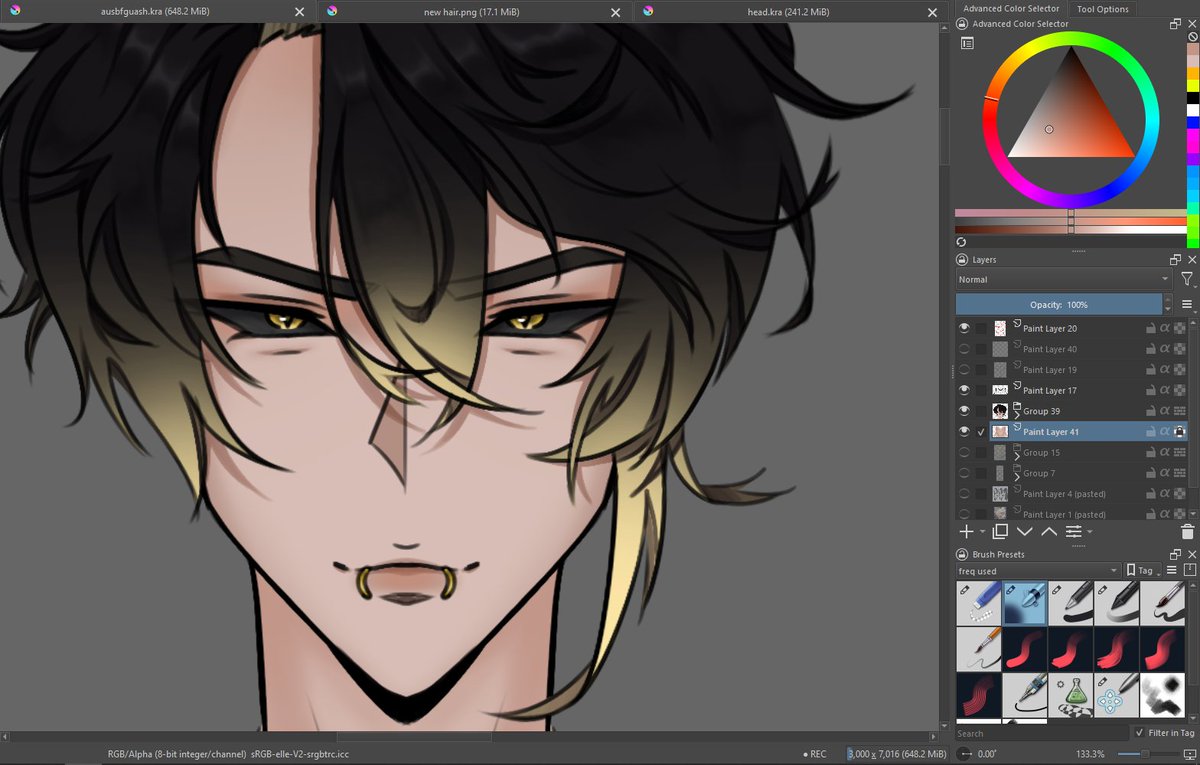The height and width of the screenshot is (765, 1200).
Task: Float the Layers docker
Action: click(1176, 259)
